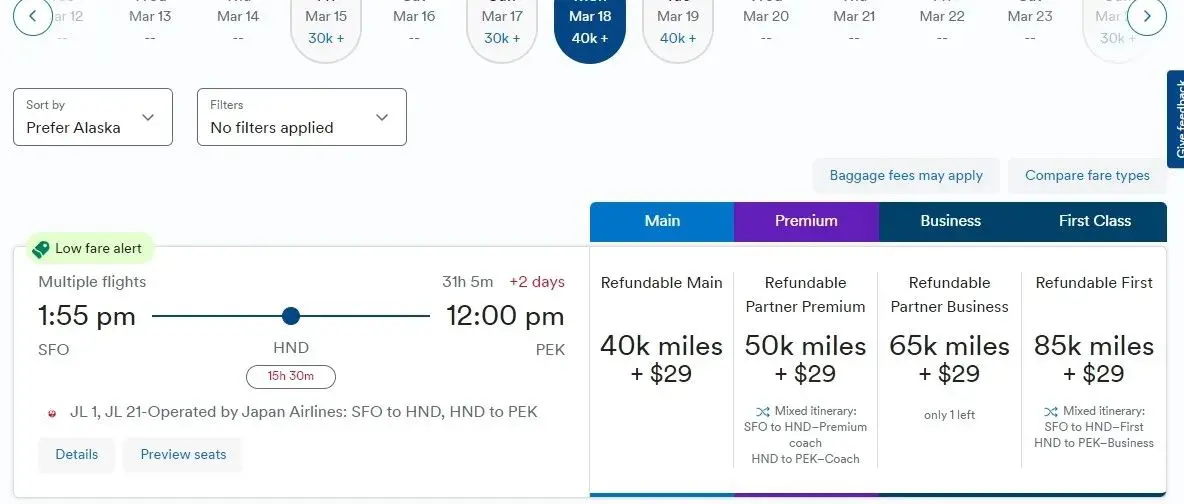Select the Business fare tab
The width and height of the screenshot is (1184, 504).
pyautogui.click(x=950, y=221)
